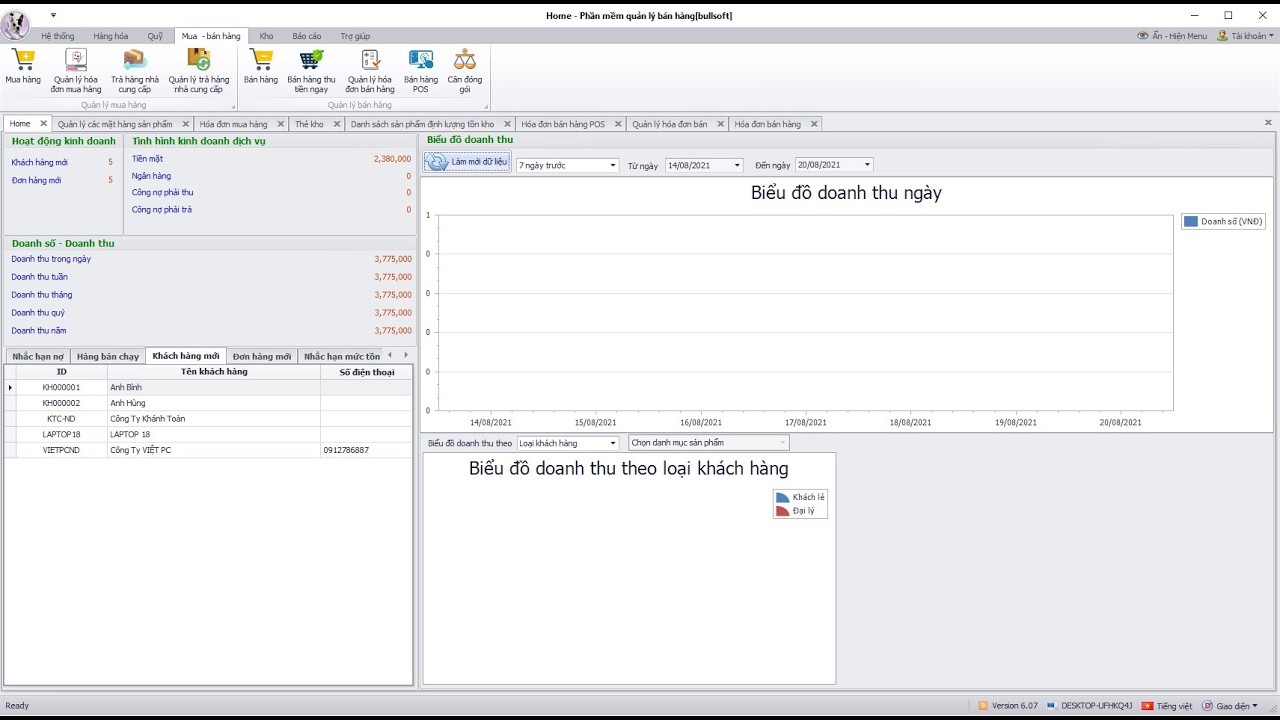Expand the 7 ngày trước period dropdown
The image size is (1280, 720).
point(613,165)
